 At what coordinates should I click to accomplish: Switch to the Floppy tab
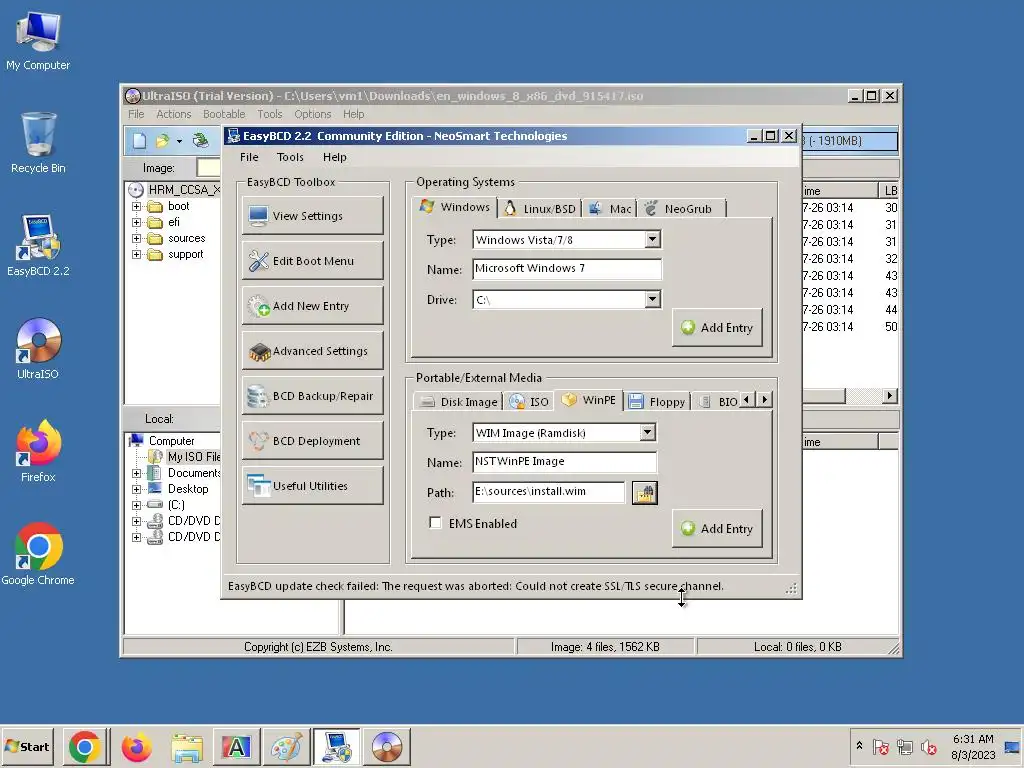657,401
